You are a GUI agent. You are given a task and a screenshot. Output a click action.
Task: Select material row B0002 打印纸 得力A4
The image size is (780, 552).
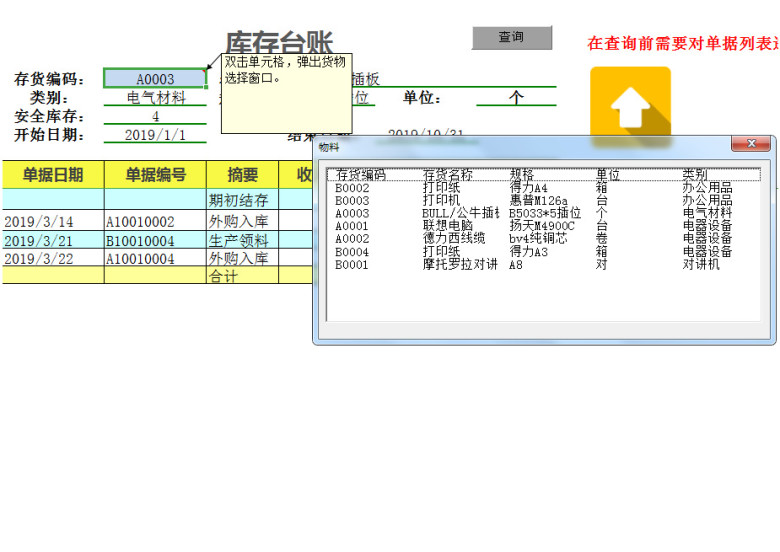pyautogui.click(x=543, y=187)
